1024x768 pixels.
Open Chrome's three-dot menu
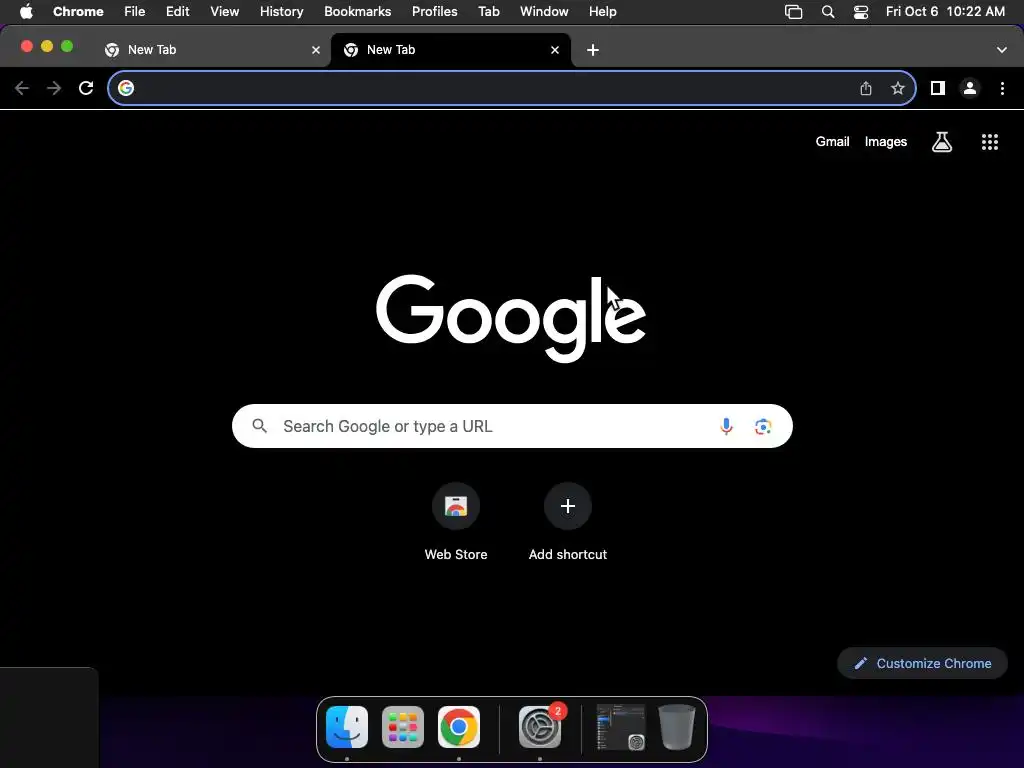[x=1002, y=88]
